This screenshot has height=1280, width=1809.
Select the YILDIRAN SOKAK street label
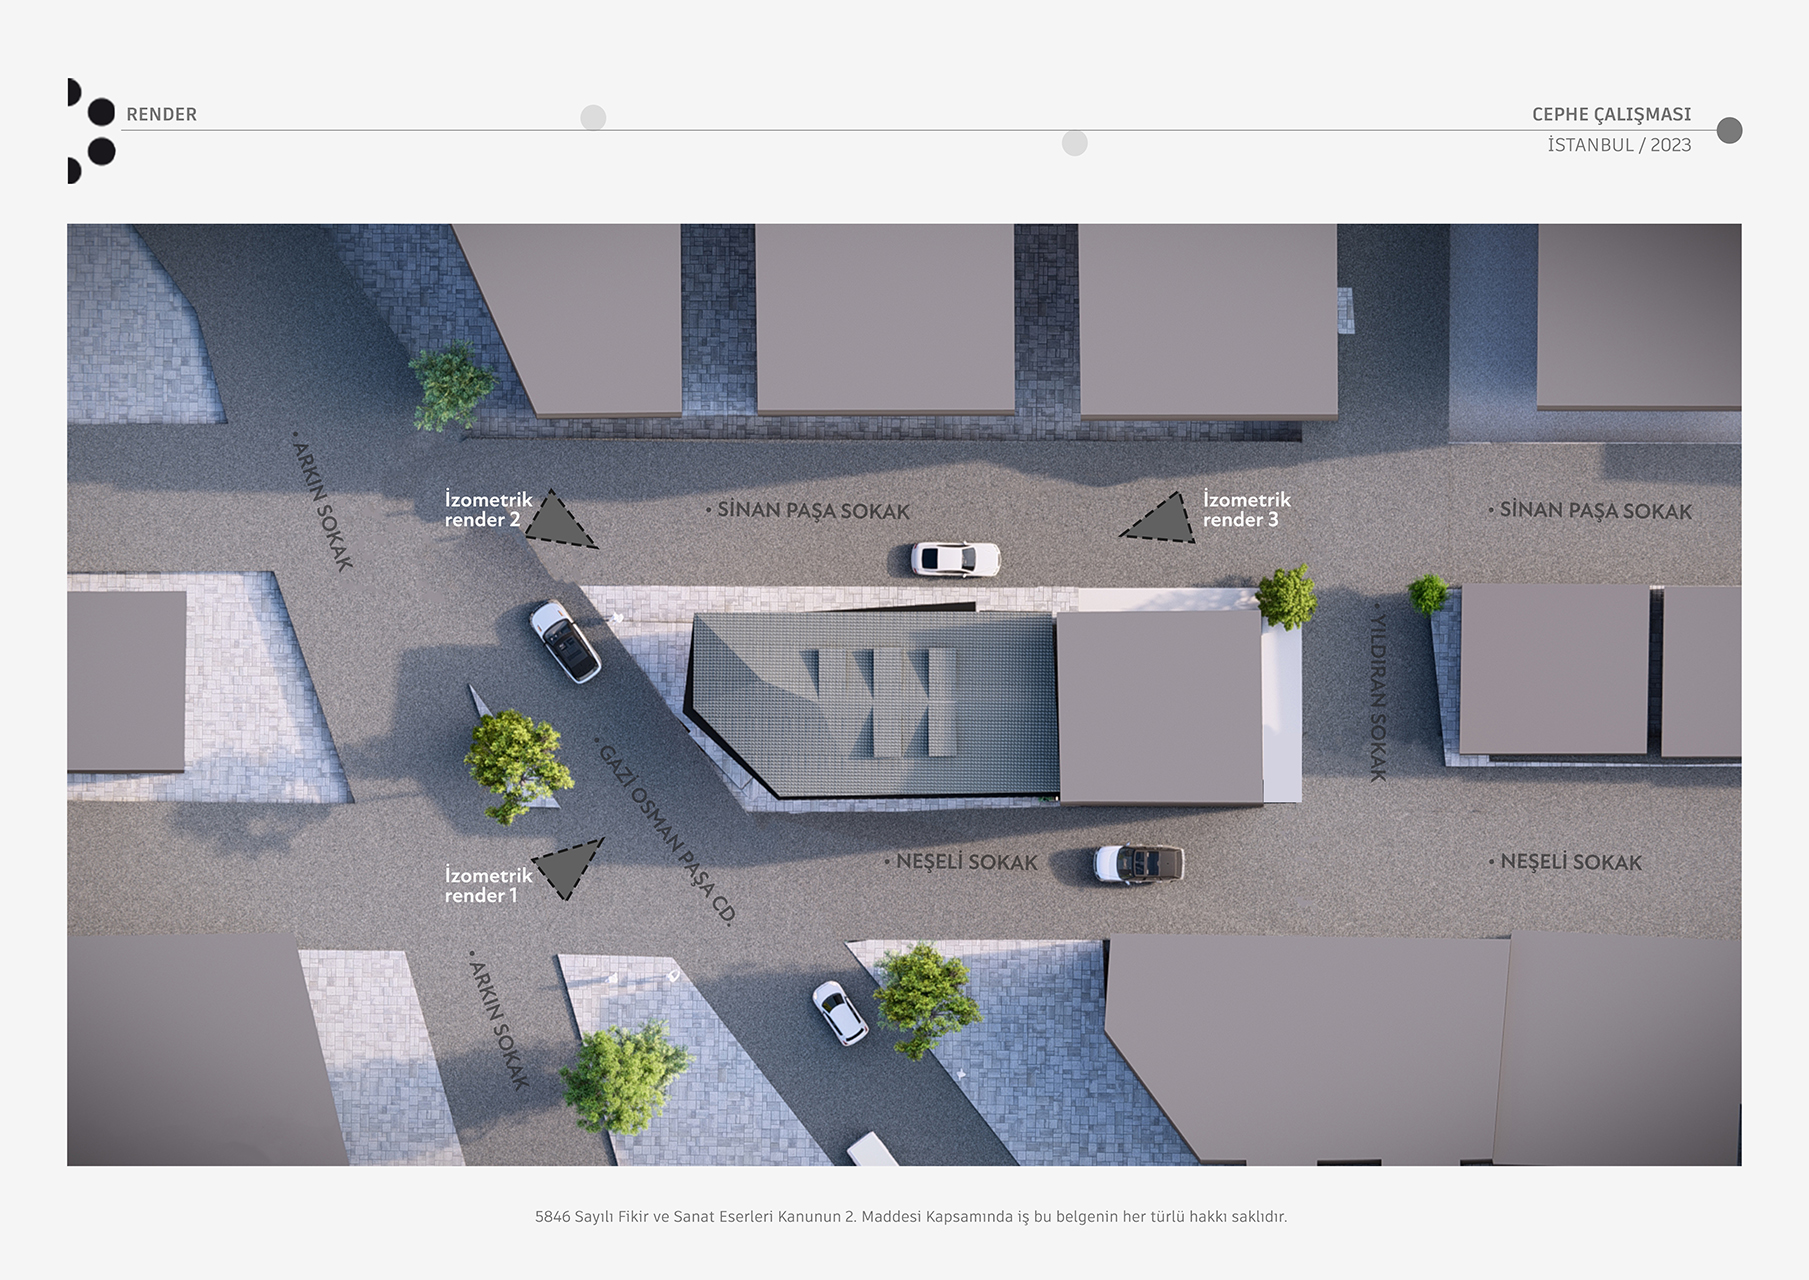pos(1378,694)
